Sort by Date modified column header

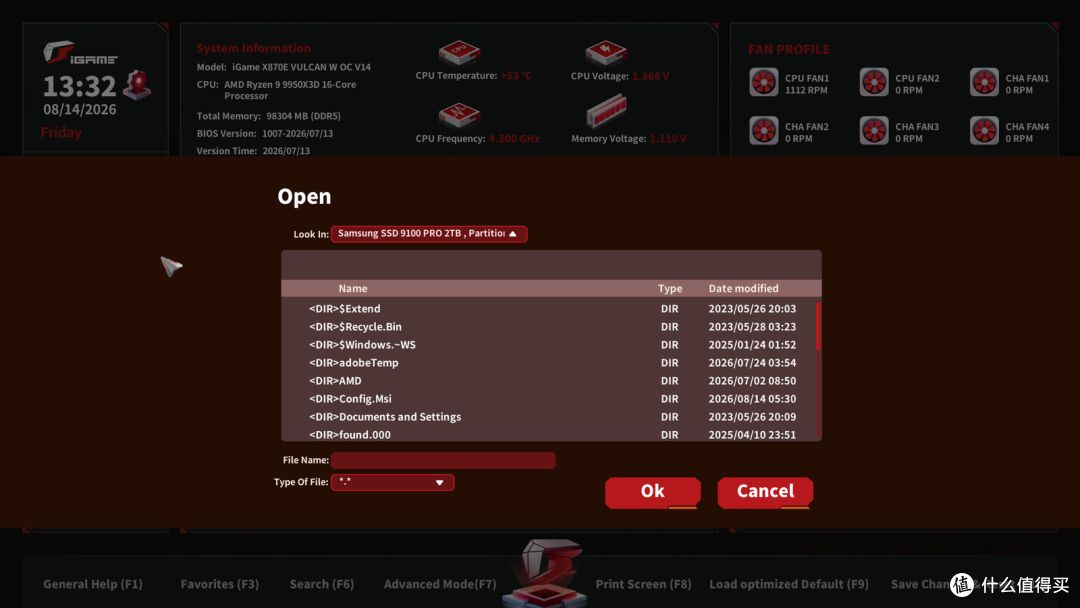click(743, 289)
